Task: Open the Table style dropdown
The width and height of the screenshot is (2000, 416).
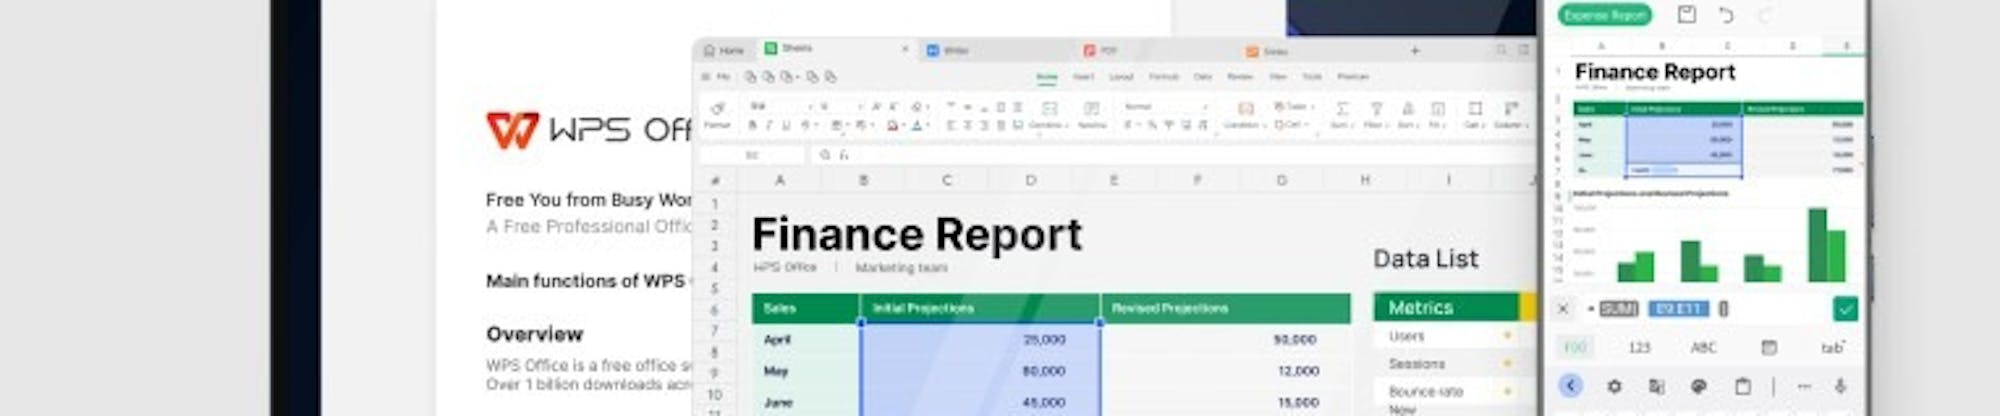Action: click(x=1292, y=106)
